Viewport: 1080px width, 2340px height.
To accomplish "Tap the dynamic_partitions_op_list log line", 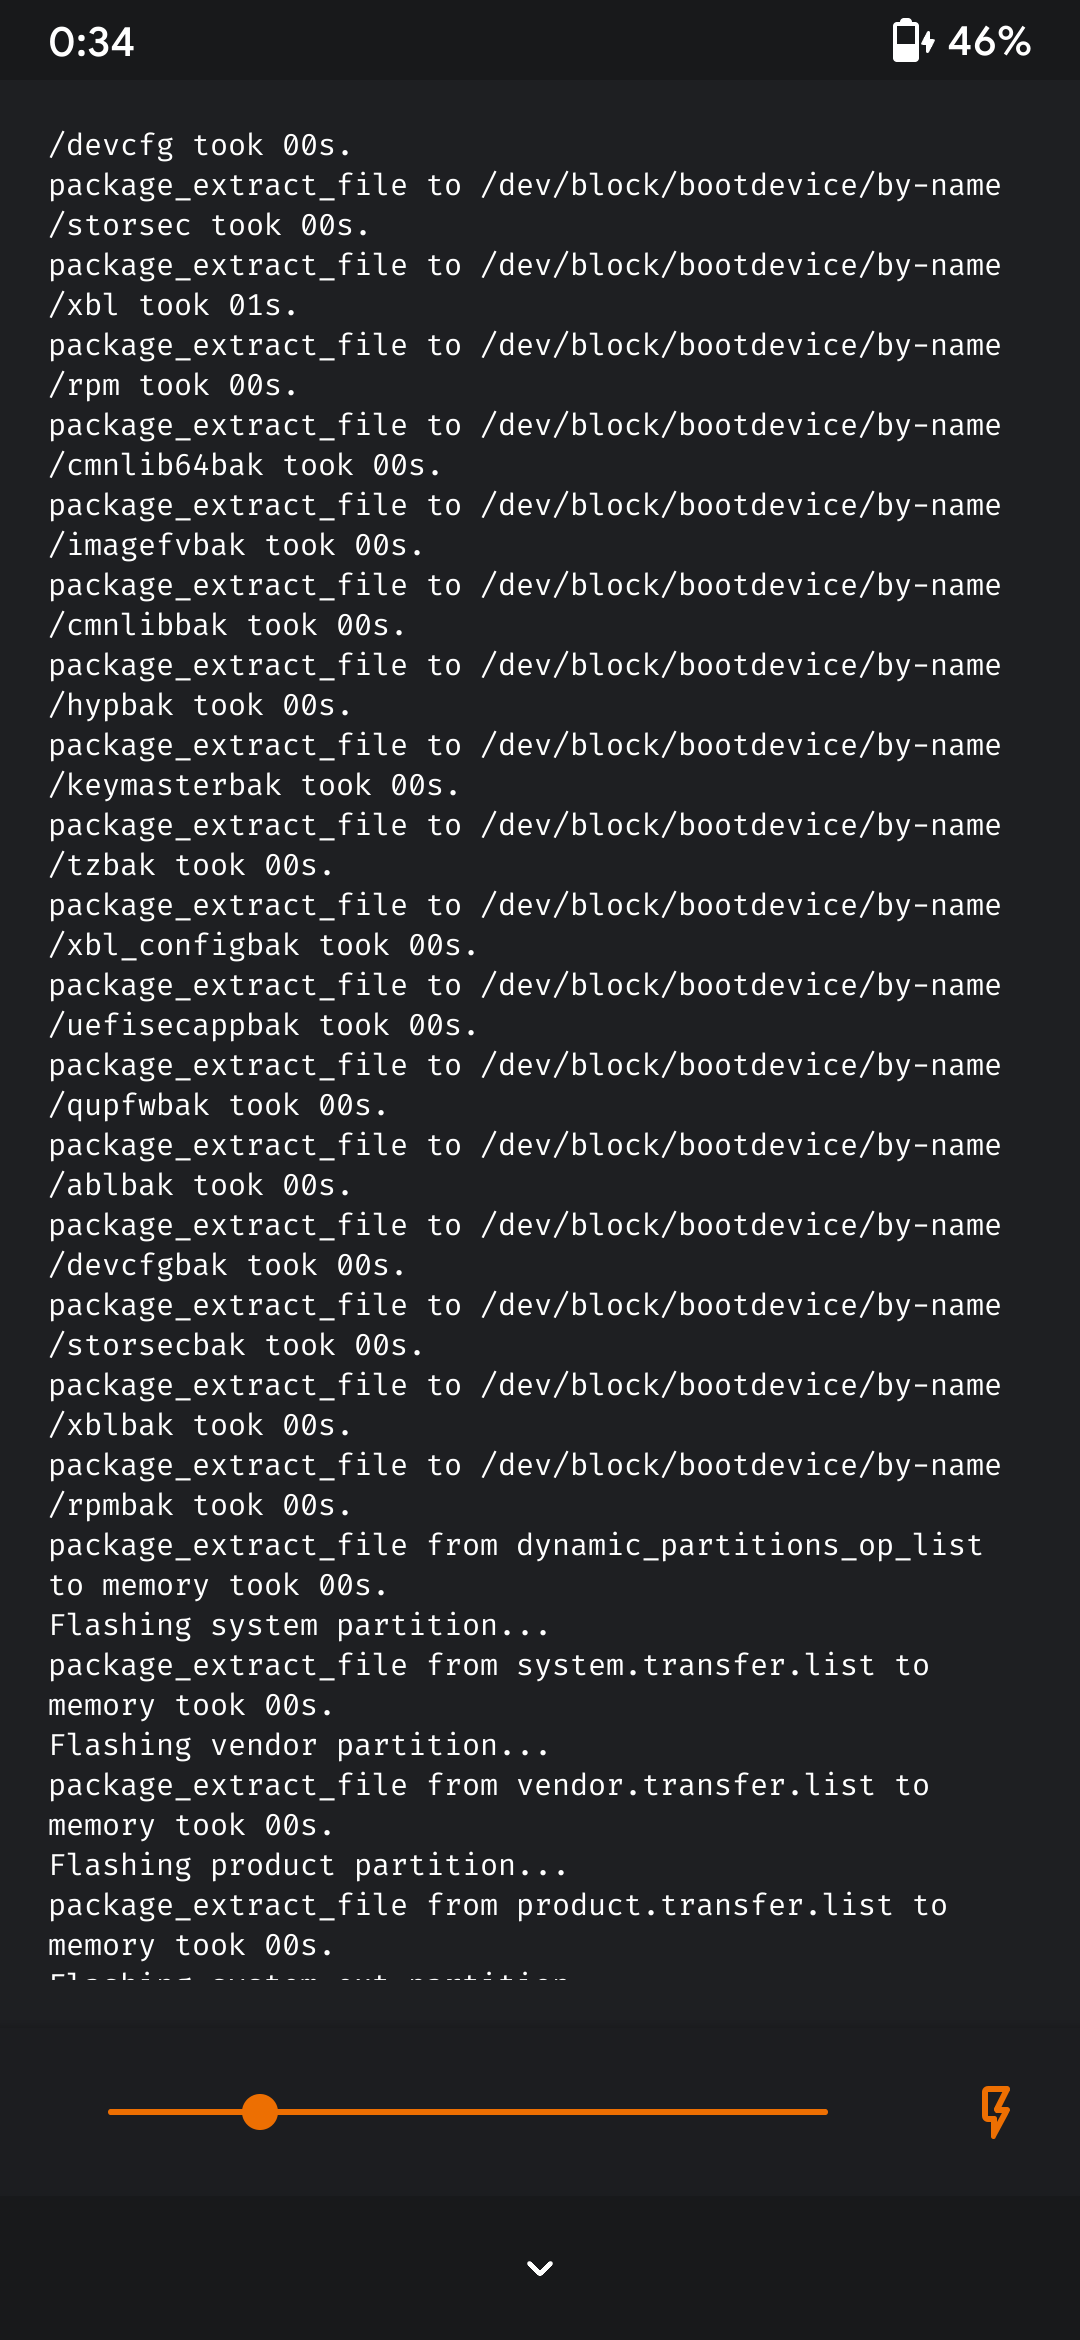I will pos(516,1565).
